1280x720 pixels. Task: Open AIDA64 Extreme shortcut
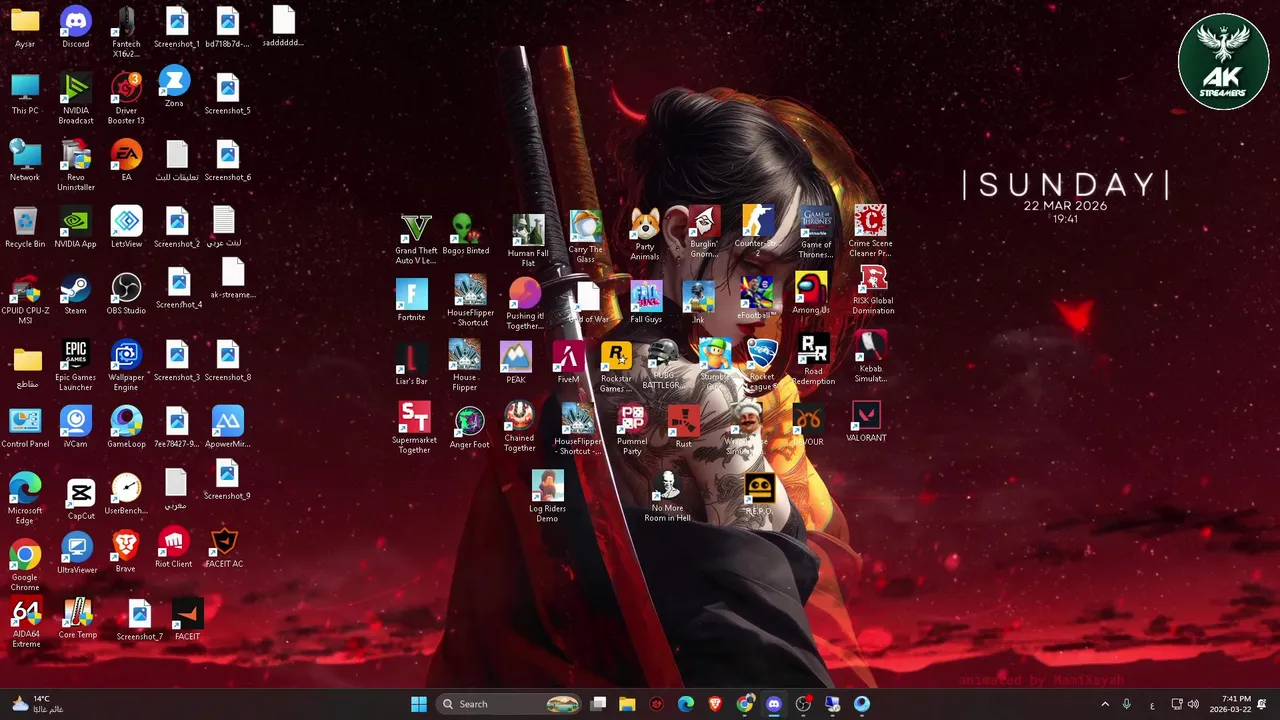pos(26,624)
